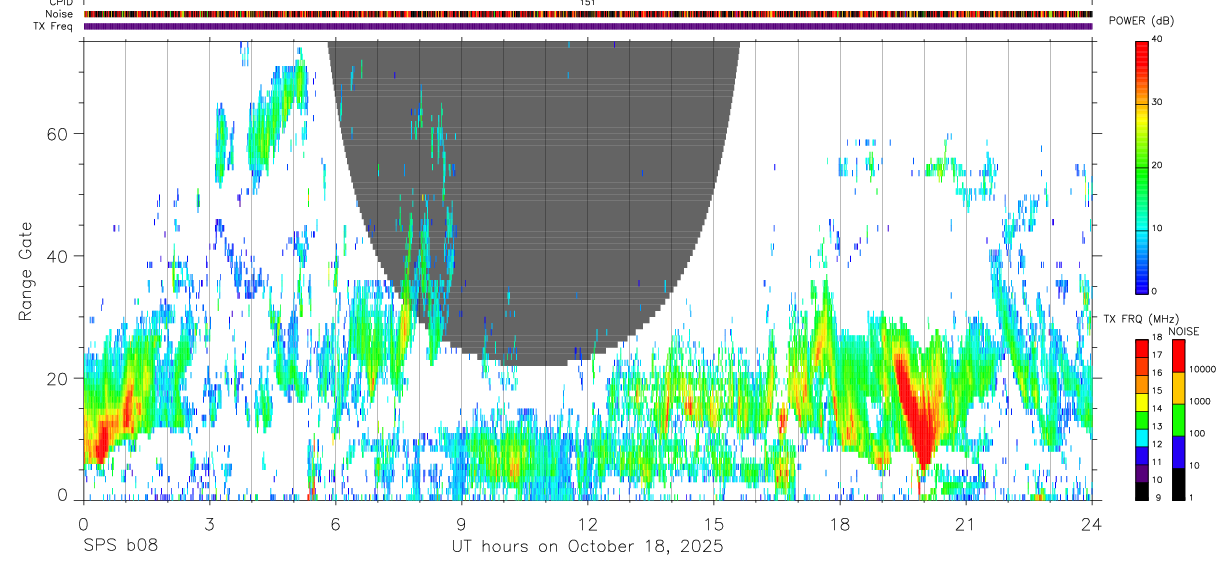Click the 12 tick label on UT hours axis
This screenshot has width=1228, height=567.
coord(587,523)
